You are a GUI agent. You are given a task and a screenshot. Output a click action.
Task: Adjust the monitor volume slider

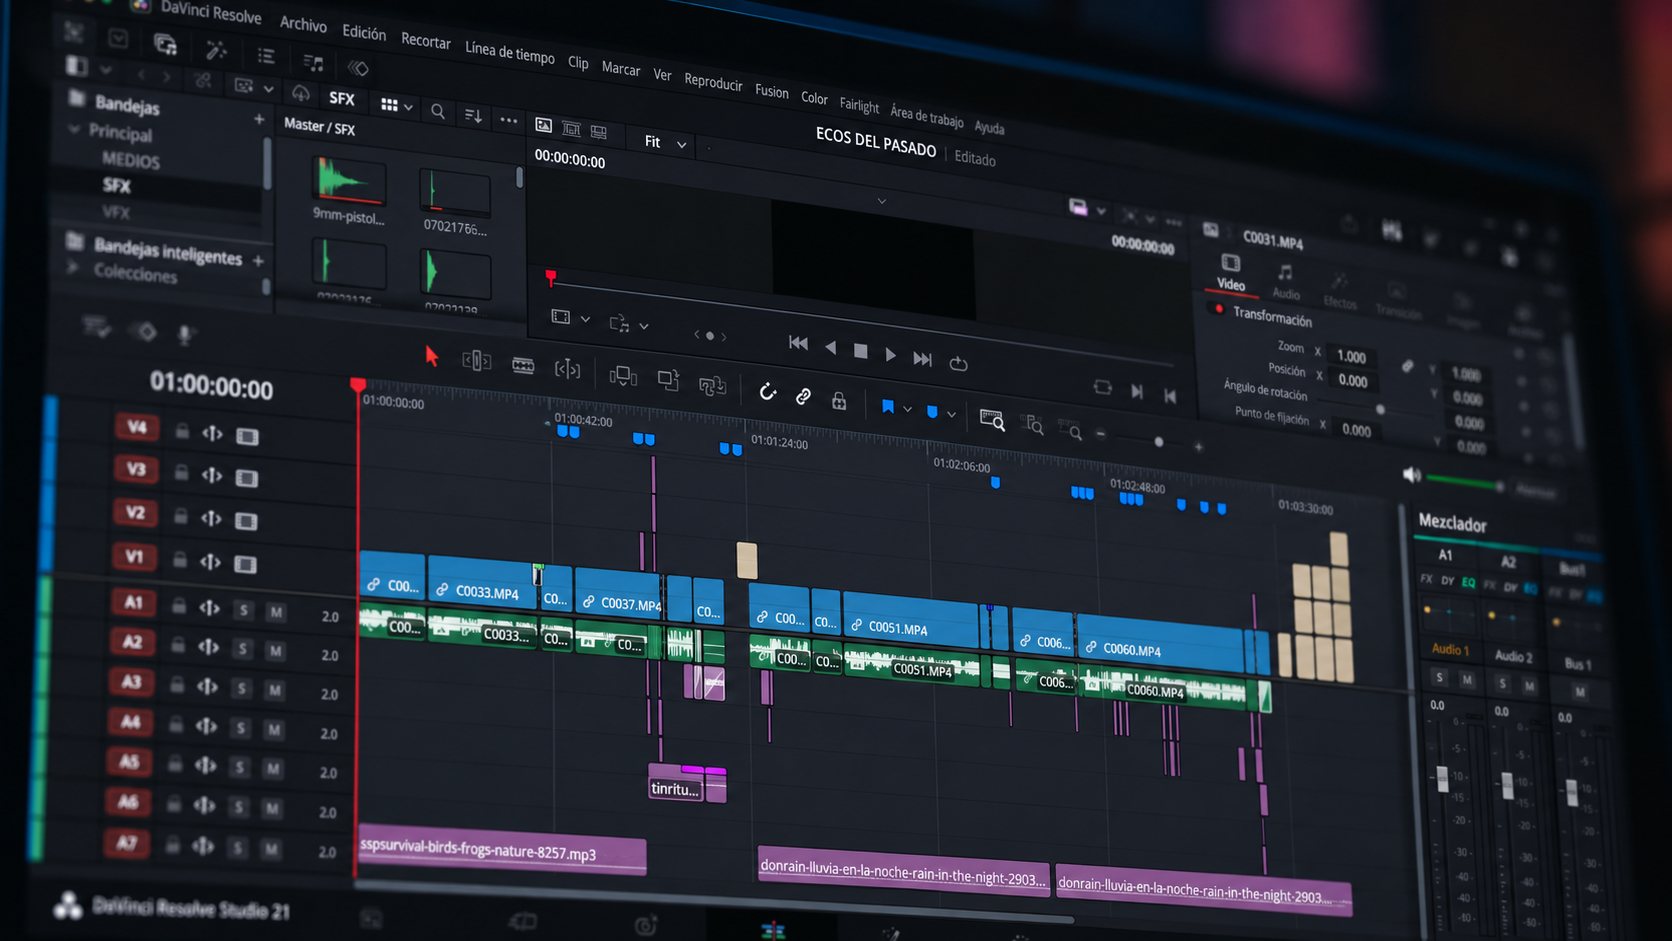(x=1465, y=481)
